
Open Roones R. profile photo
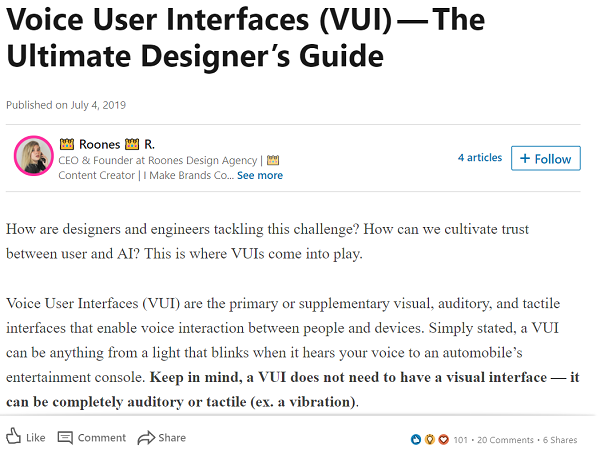click(x=33, y=155)
